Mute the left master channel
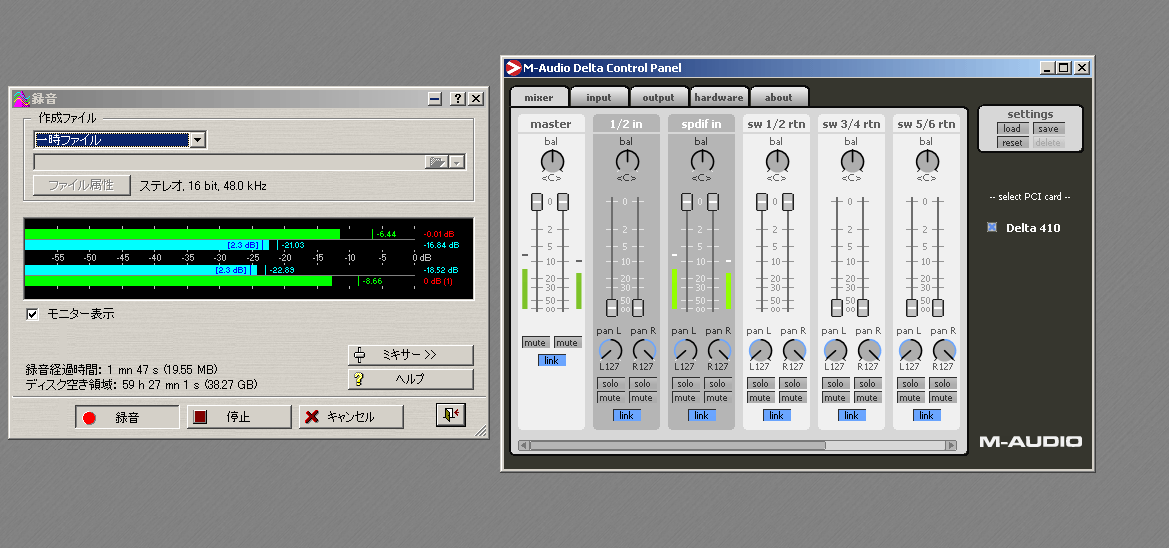The image size is (1169, 548). (x=535, y=342)
